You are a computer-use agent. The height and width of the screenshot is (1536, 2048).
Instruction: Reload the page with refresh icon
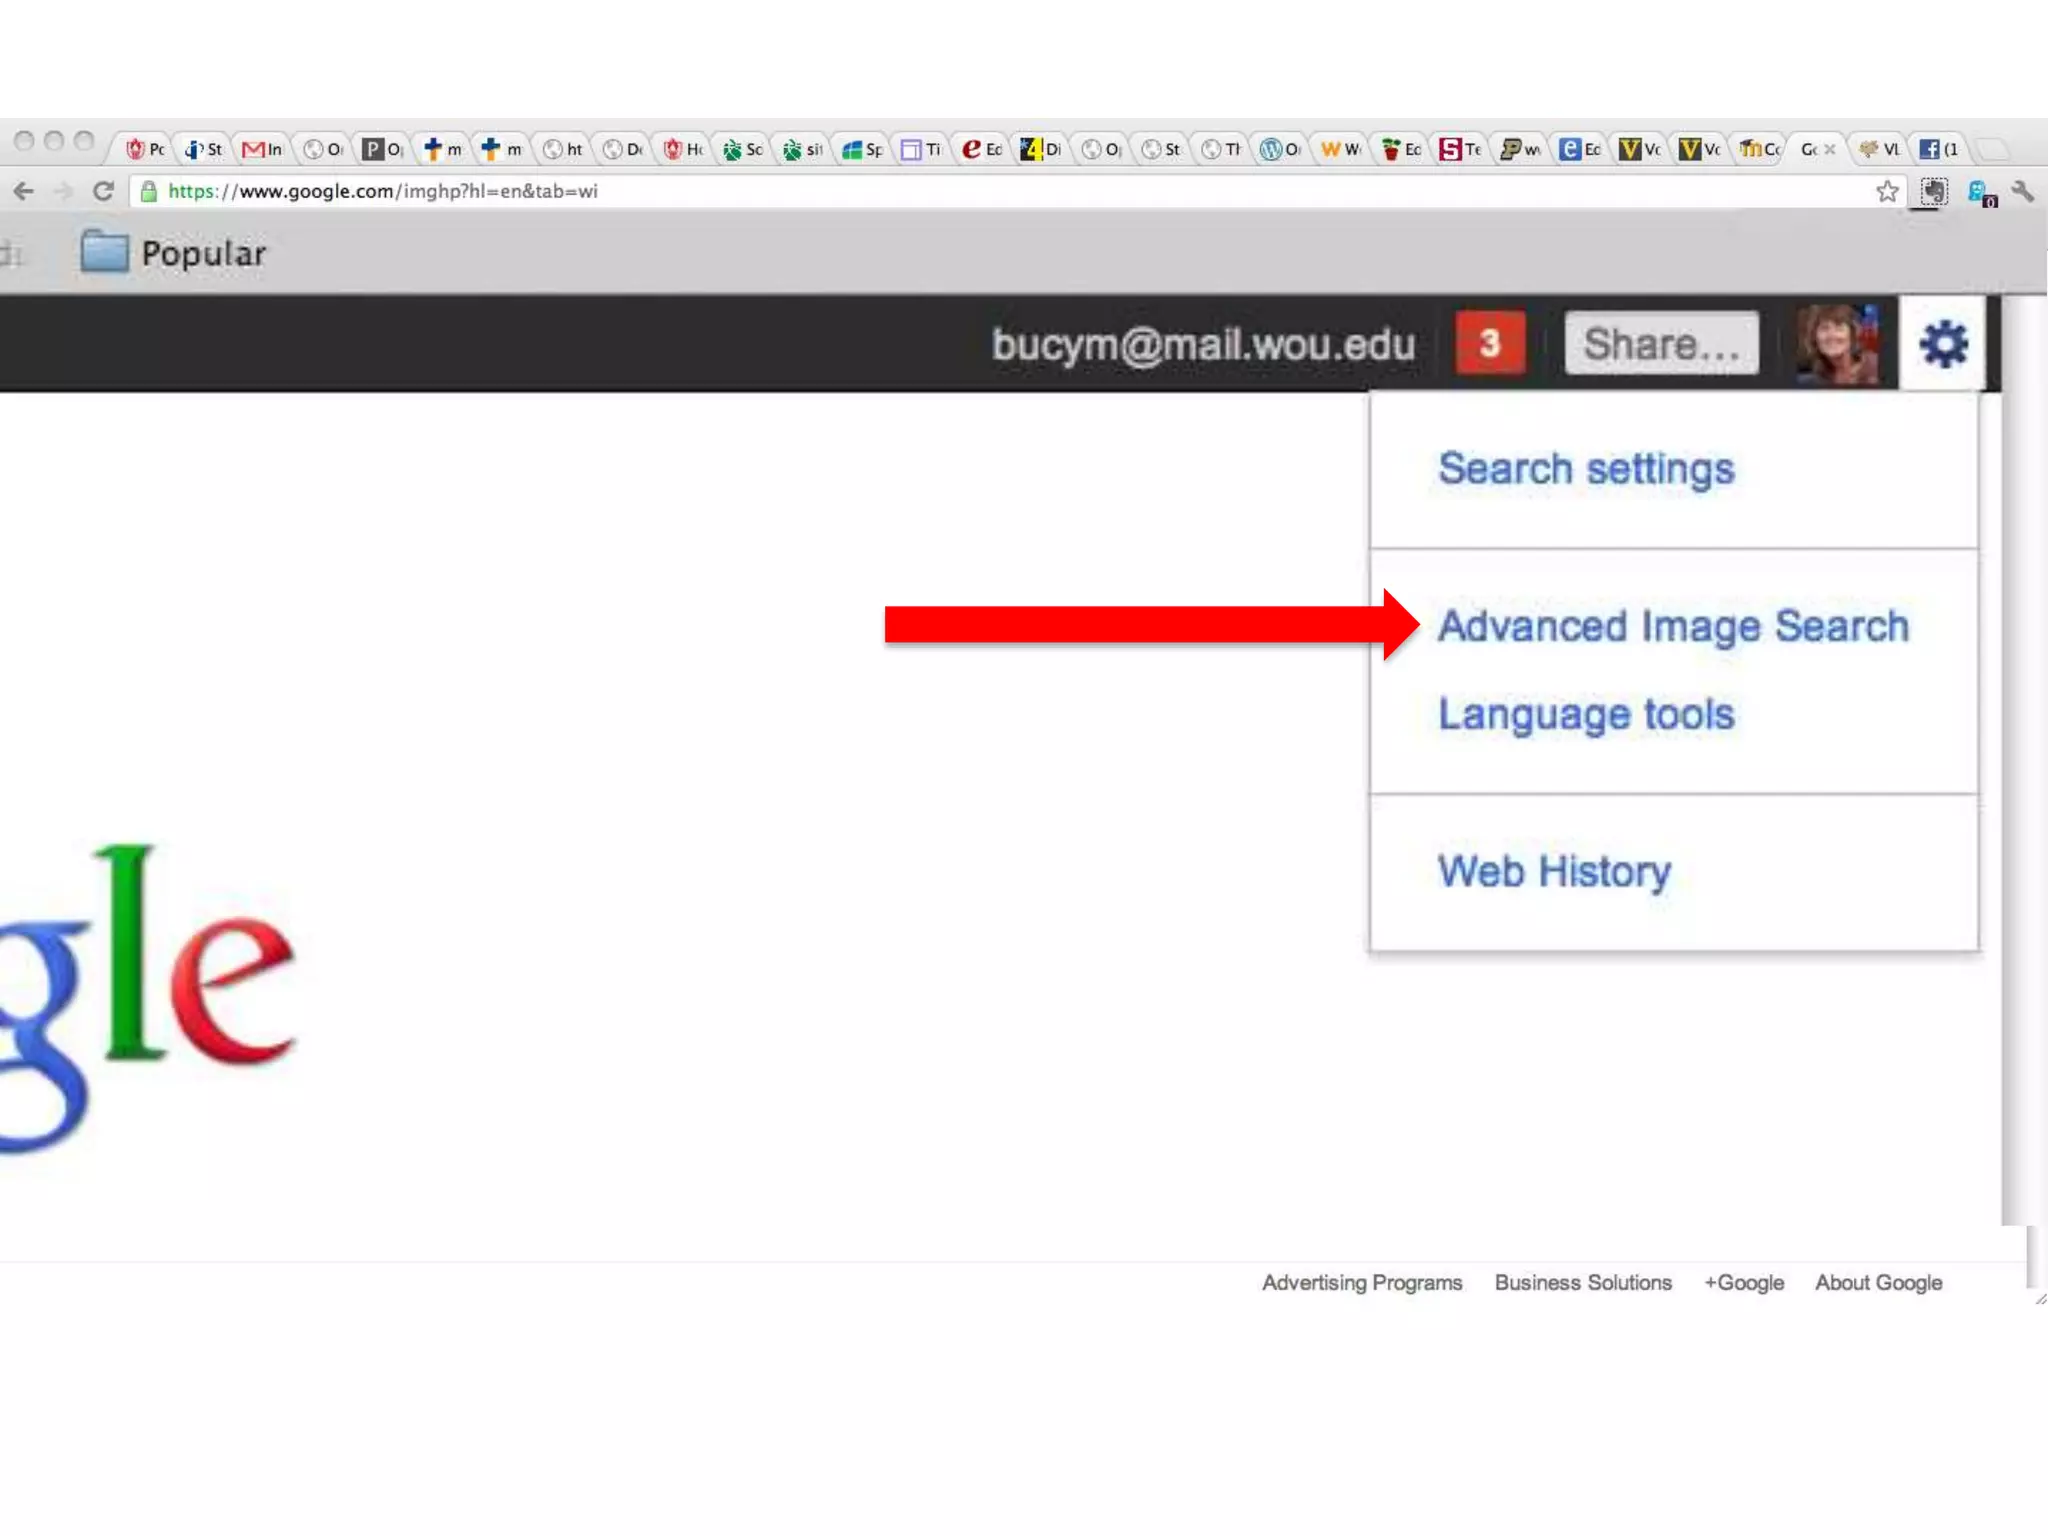pos(102,191)
